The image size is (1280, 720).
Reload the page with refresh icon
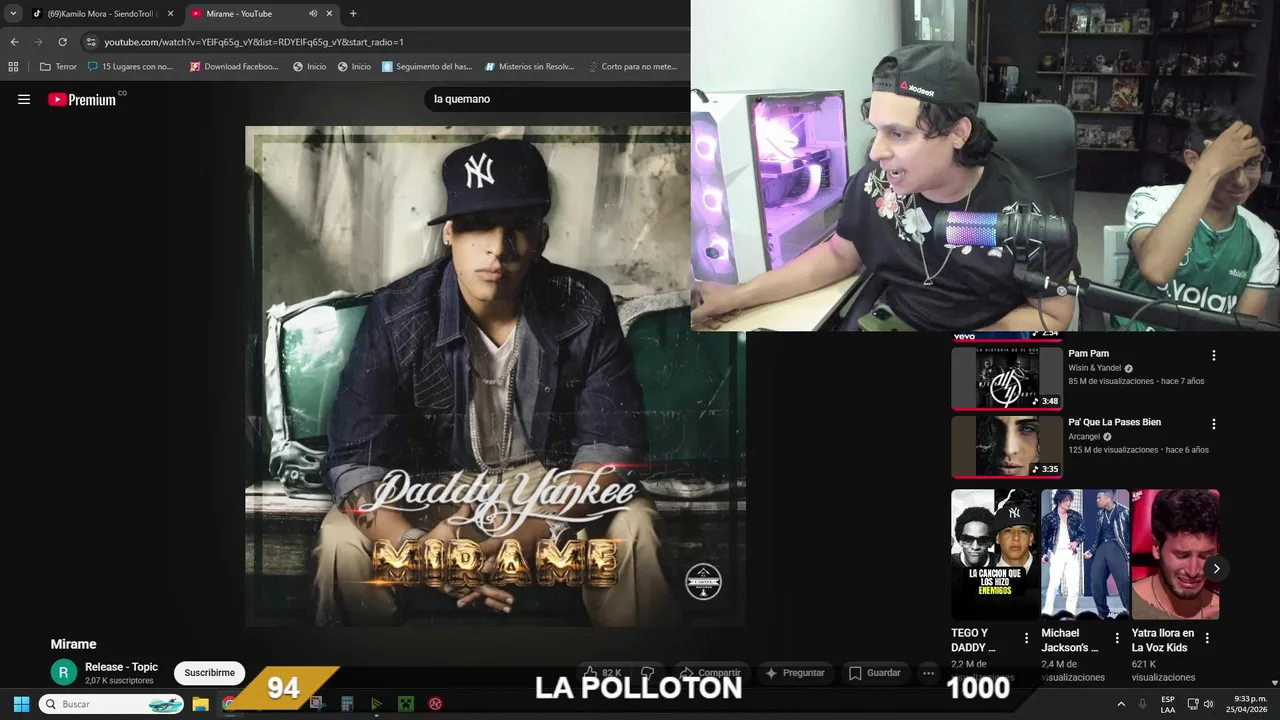62,42
